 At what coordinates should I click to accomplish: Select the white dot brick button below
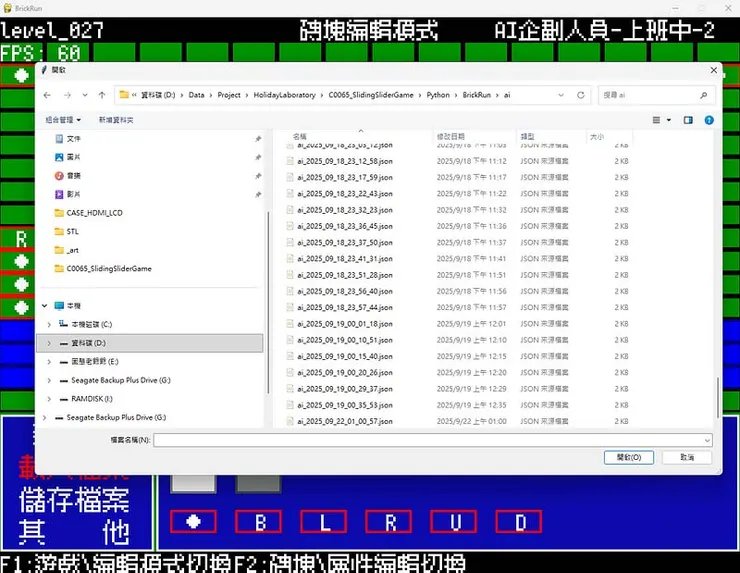(x=193, y=522)
